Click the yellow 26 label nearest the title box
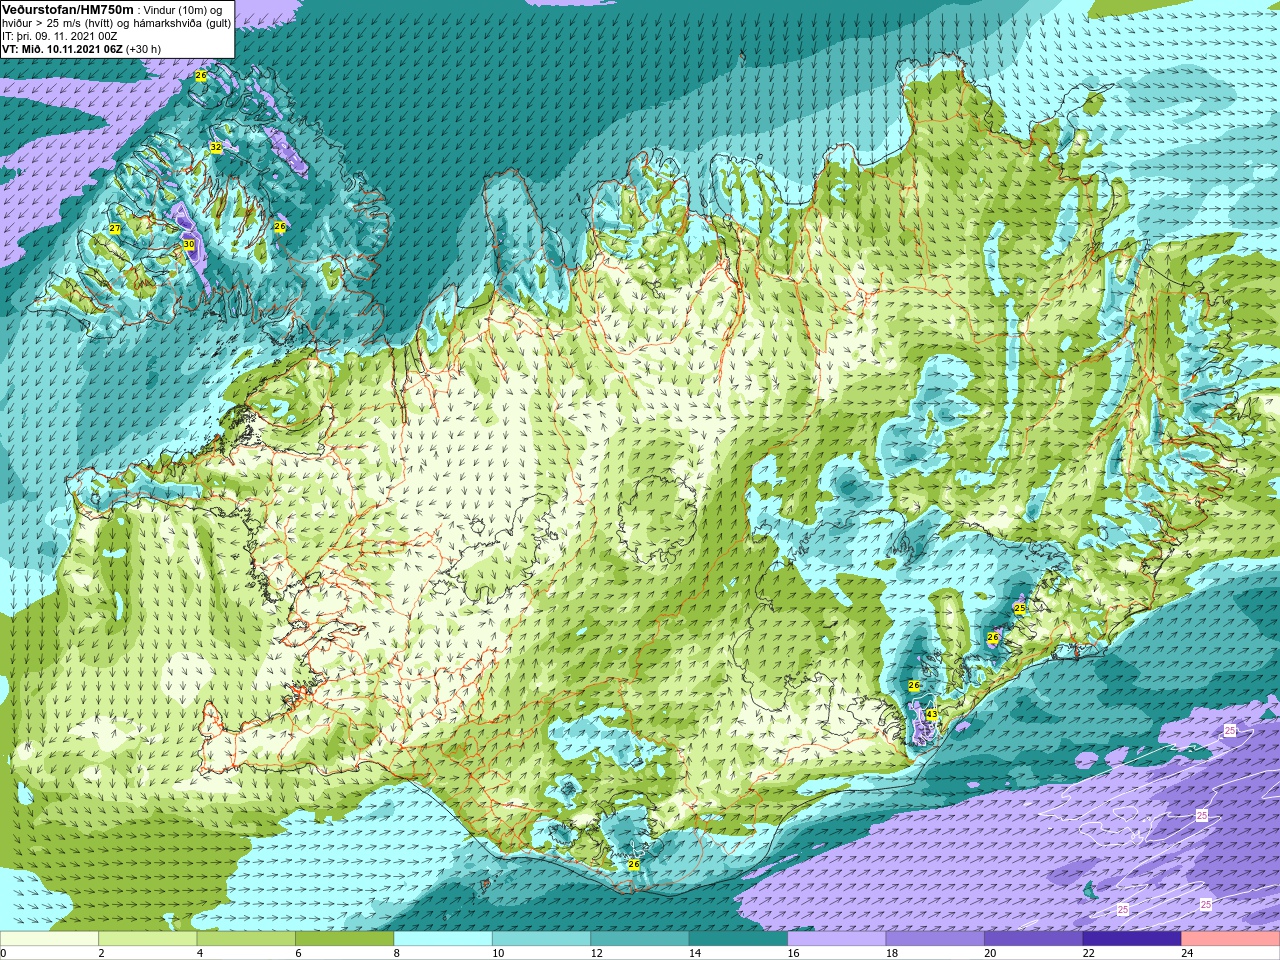This screenshot has height=960, width=1280. [201, 76]
